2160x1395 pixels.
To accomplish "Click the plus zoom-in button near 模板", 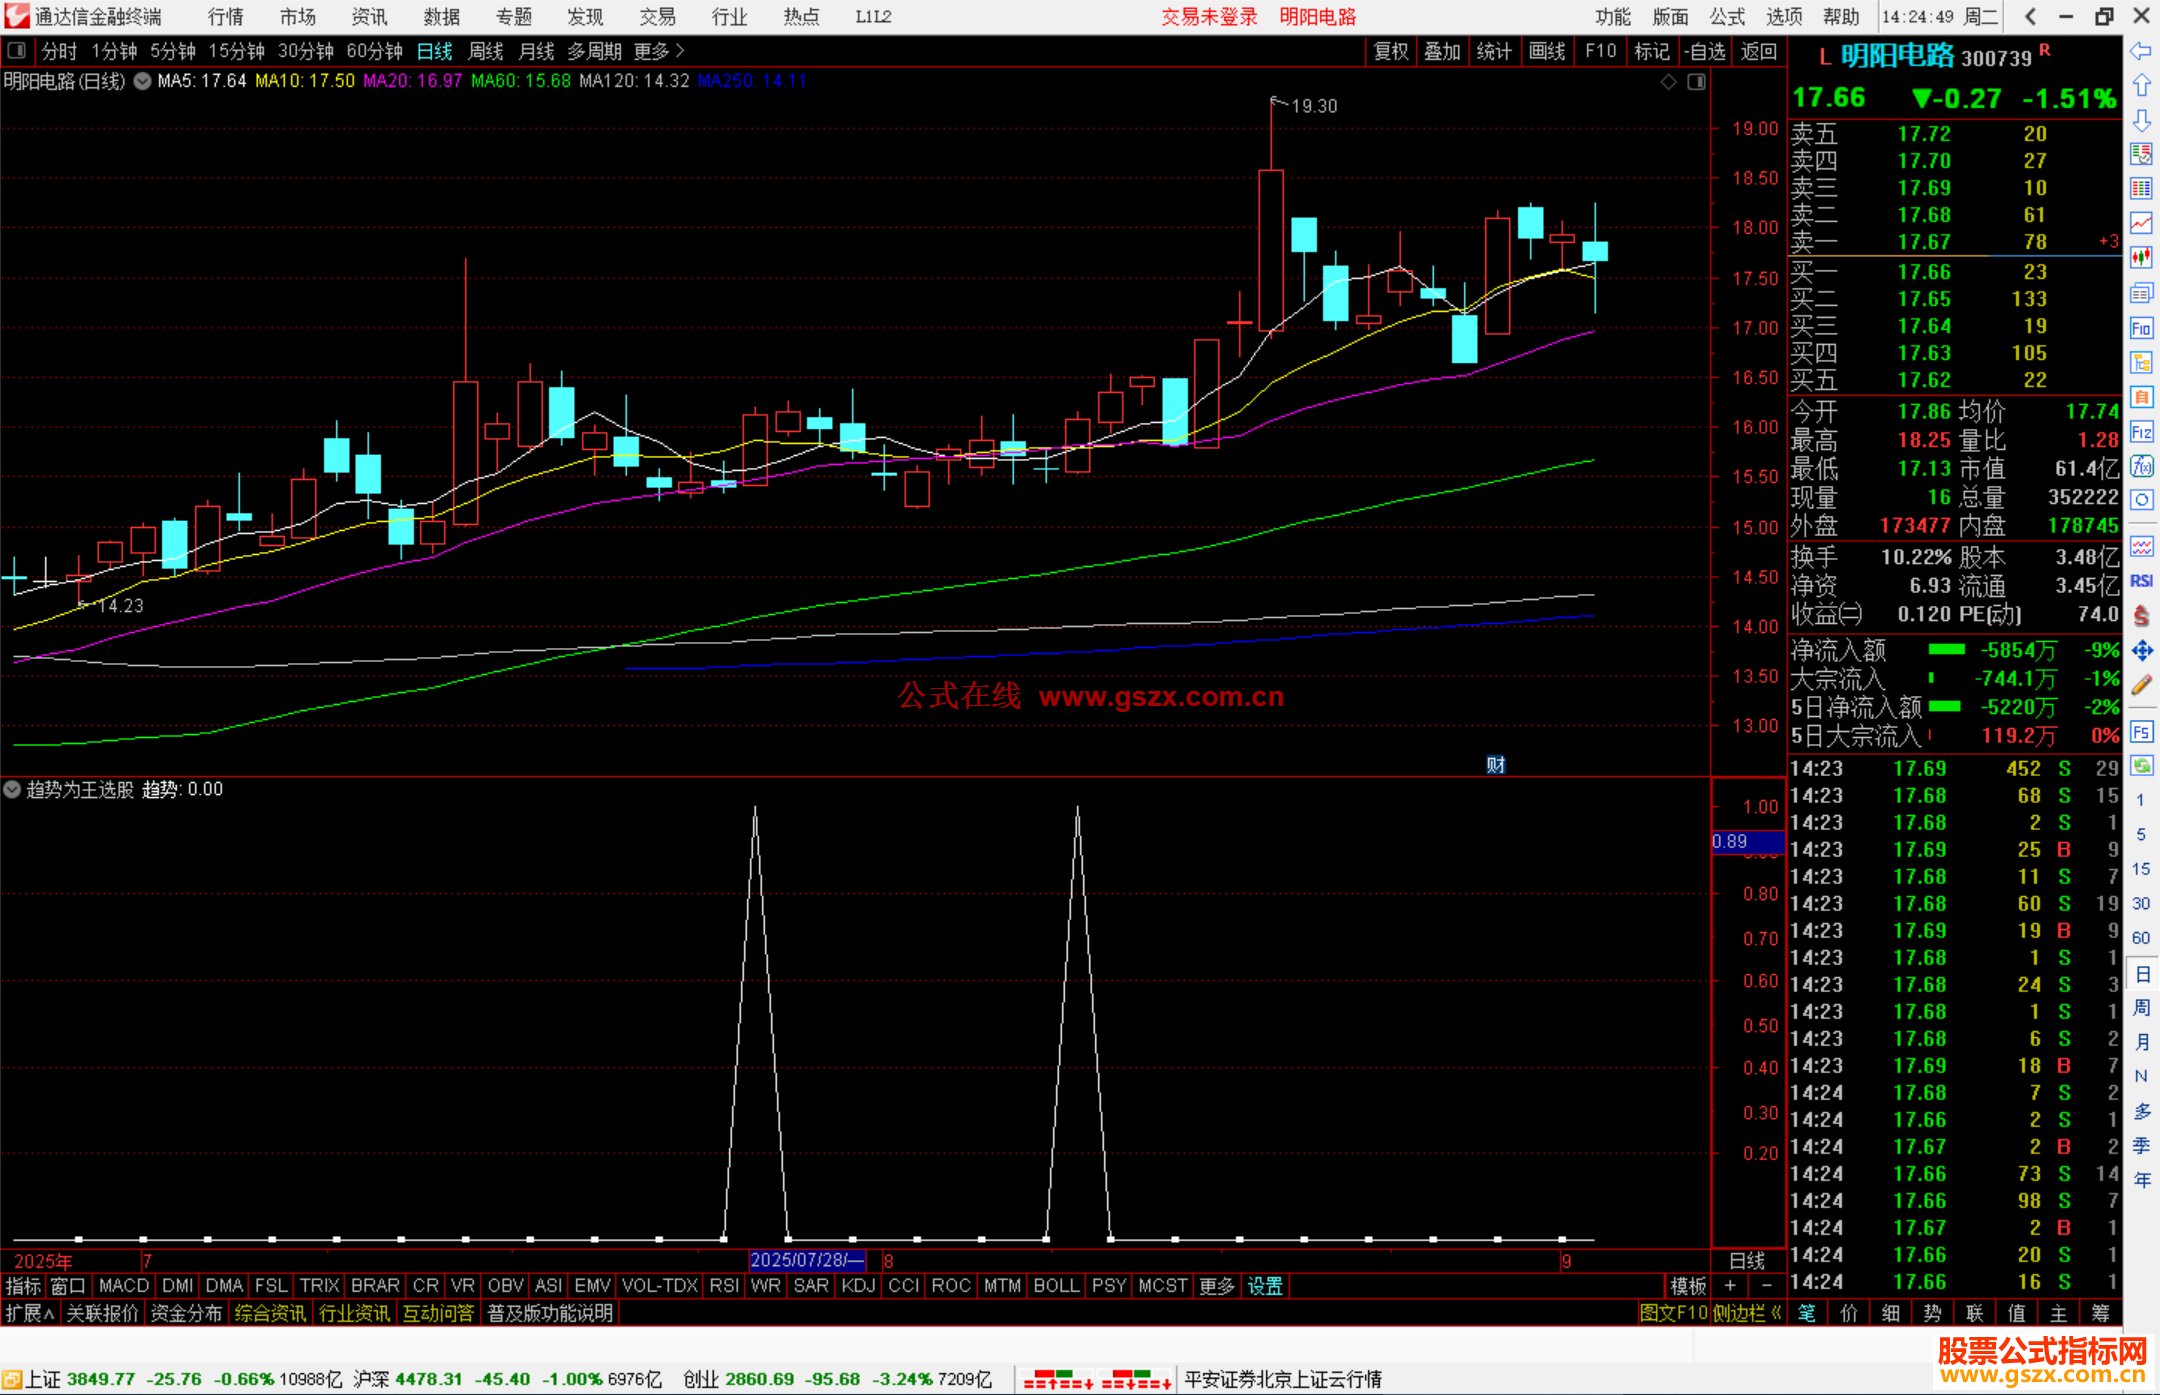I will (x=1730, y=1286).
